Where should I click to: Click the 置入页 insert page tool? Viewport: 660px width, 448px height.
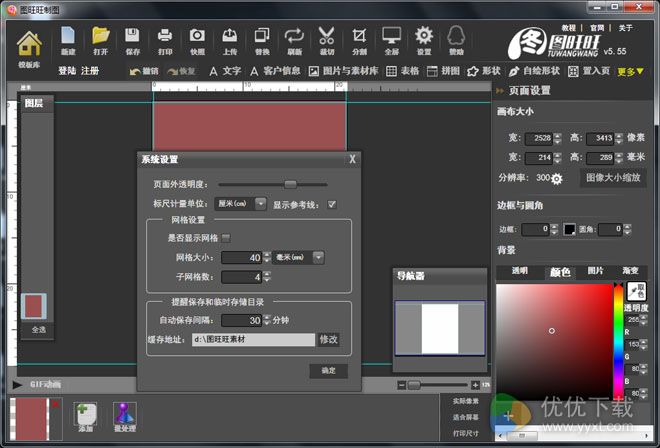[x=588, y=71]
